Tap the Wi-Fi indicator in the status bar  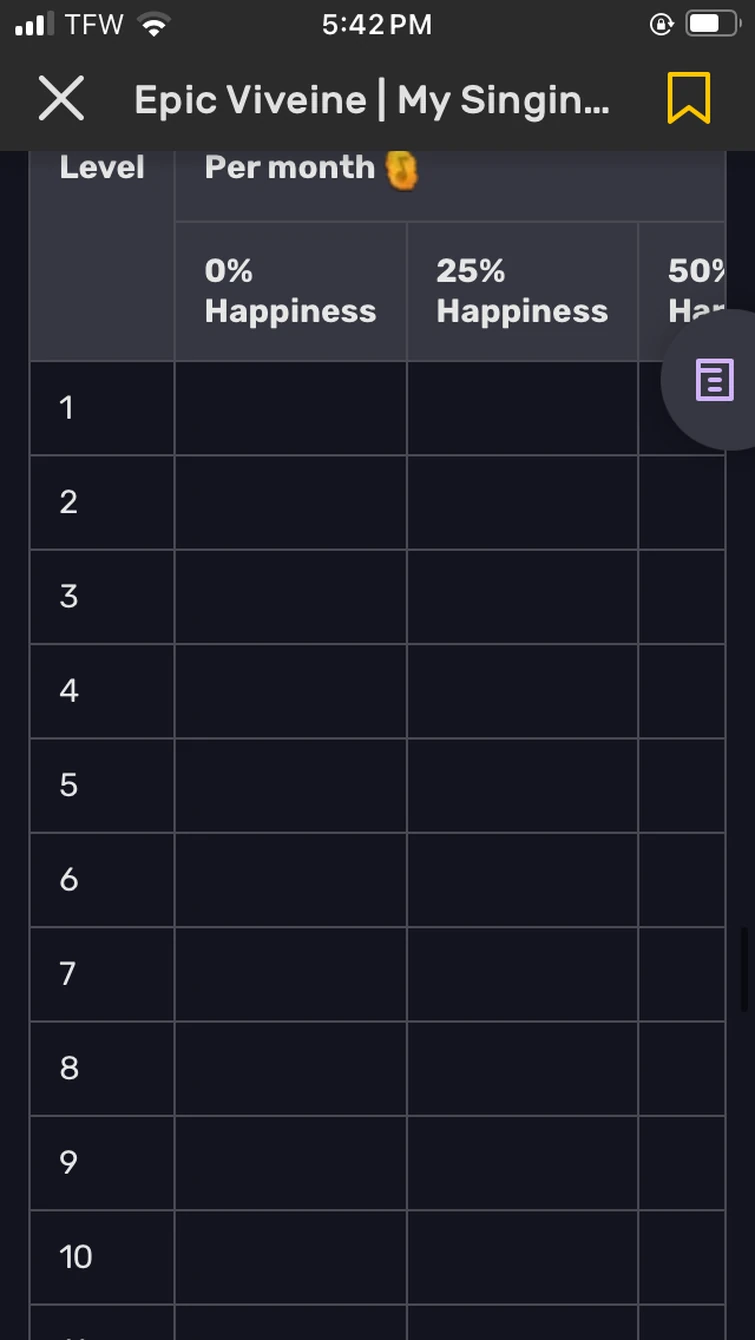tap(149, 21)
